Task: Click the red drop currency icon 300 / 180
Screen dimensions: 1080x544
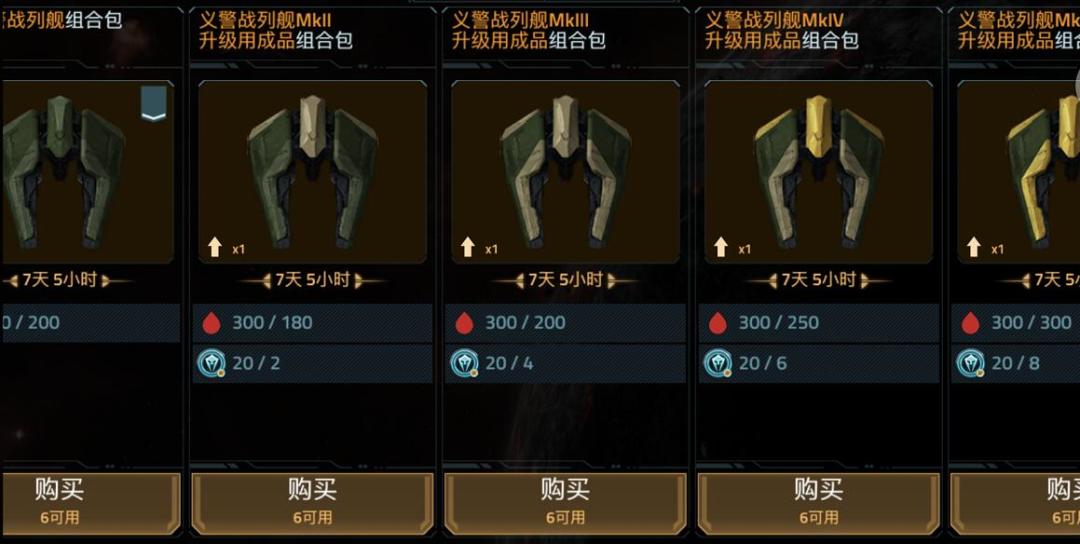Action: pyautogui.click(x=211, y=322)
